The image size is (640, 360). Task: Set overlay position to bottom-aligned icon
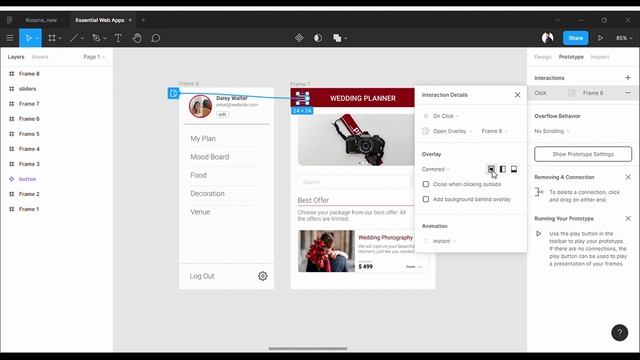coord(514,169)
